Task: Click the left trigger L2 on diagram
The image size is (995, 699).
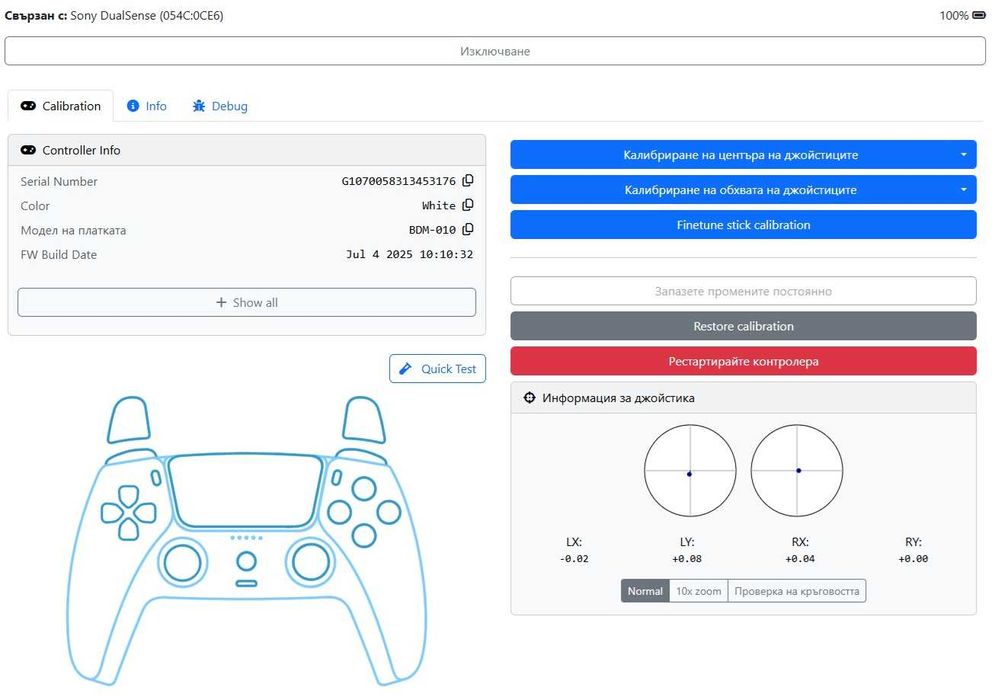Action: point(129,419)
